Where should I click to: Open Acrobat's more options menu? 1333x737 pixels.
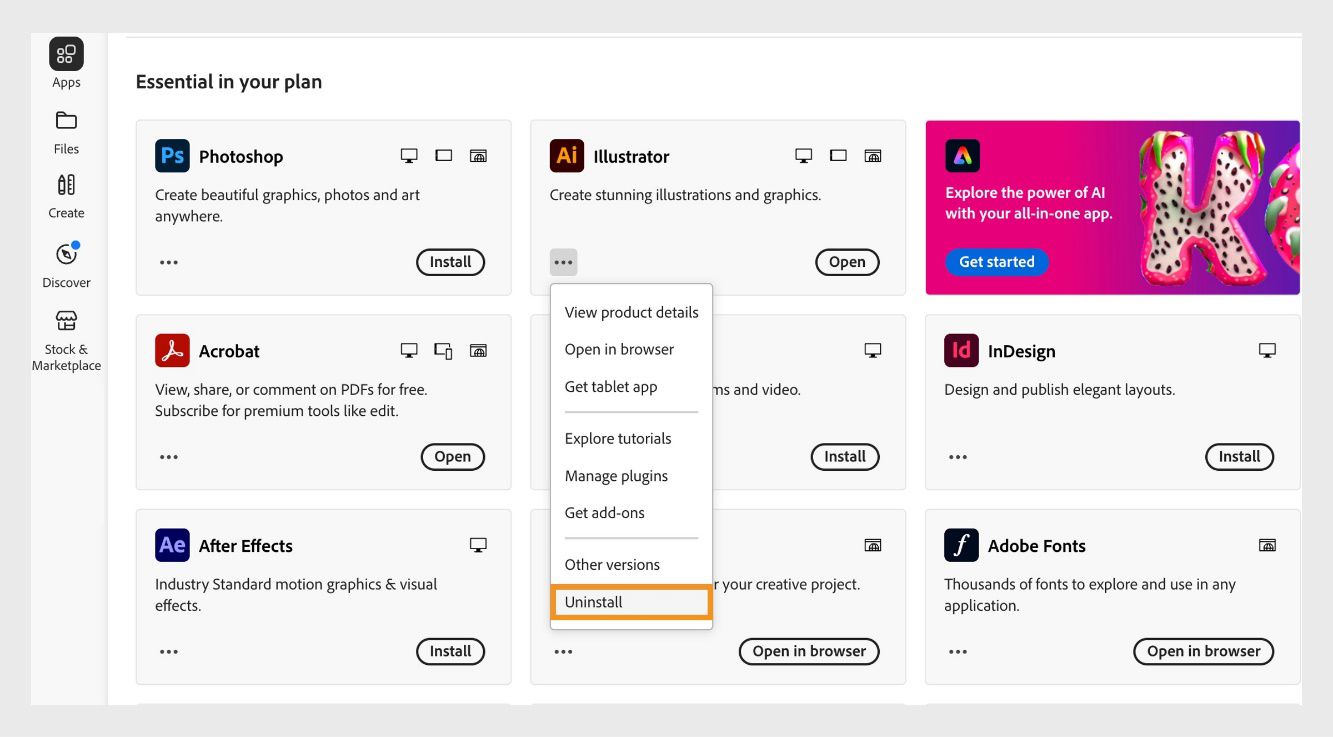point(169,457)
